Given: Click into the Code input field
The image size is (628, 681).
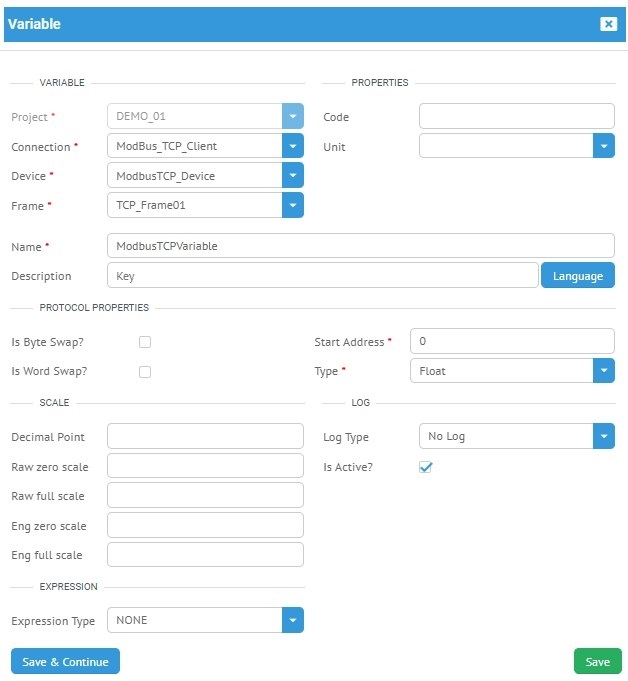Looking at the screenshot, I should [x=516, y=116].
